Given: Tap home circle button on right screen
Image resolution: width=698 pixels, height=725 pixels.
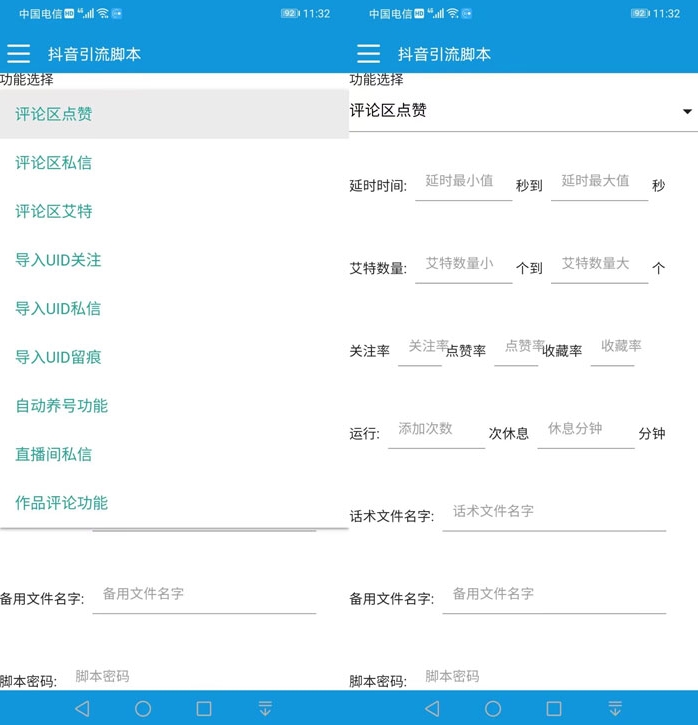Looking at the screenshot, I should point(493,708).
